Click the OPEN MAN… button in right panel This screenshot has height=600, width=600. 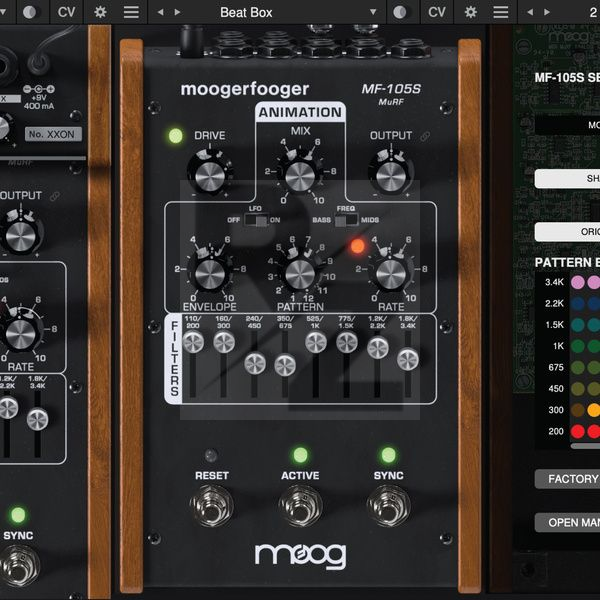tap(567, 522)
